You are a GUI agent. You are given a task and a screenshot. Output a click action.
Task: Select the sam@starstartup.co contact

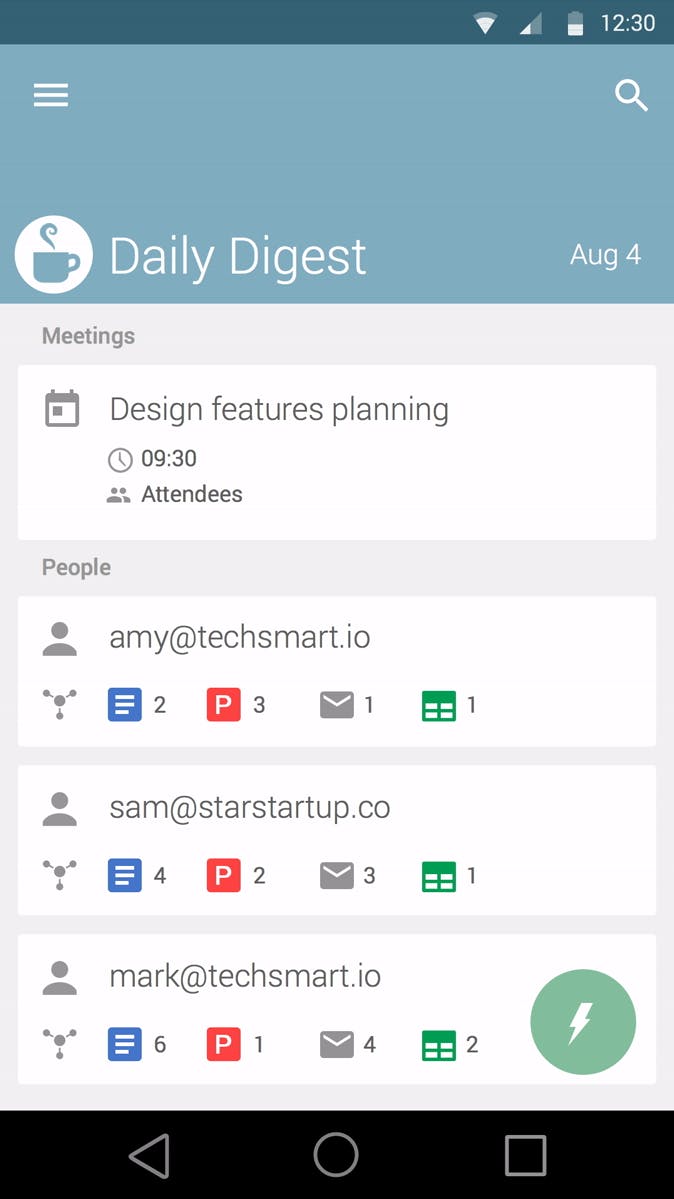250,808
